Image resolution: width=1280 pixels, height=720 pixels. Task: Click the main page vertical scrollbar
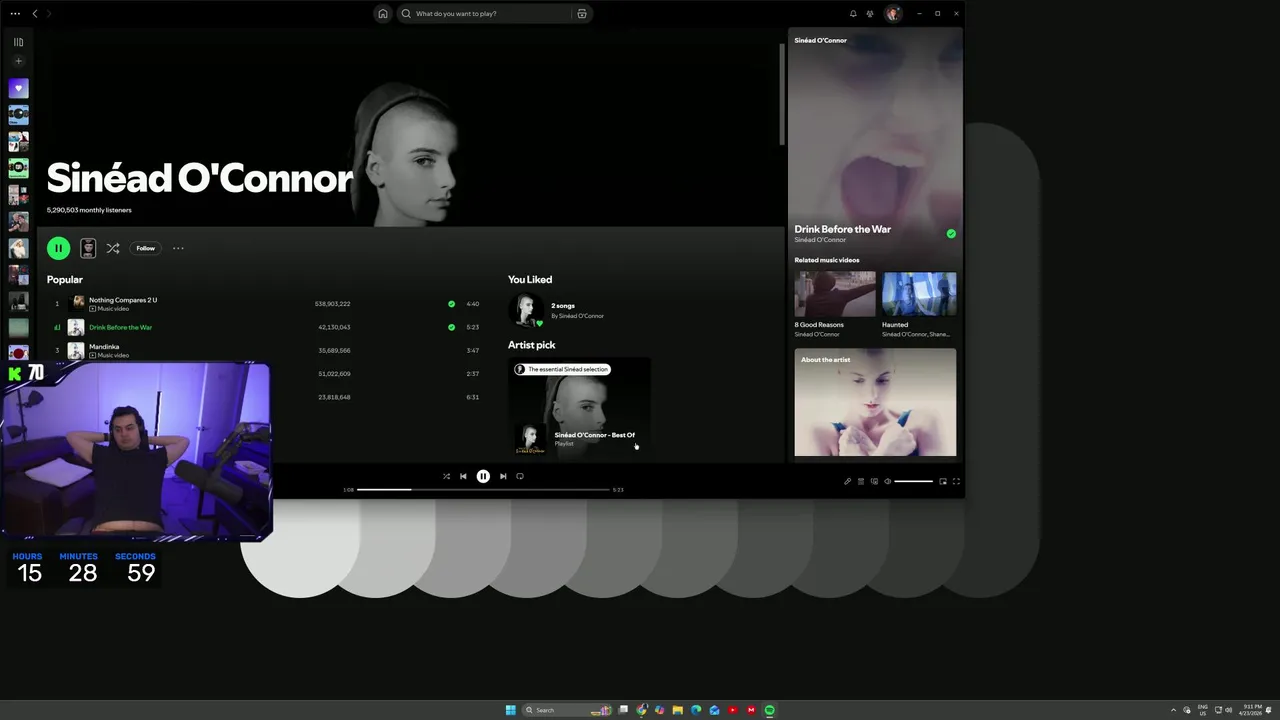point(782,95)
